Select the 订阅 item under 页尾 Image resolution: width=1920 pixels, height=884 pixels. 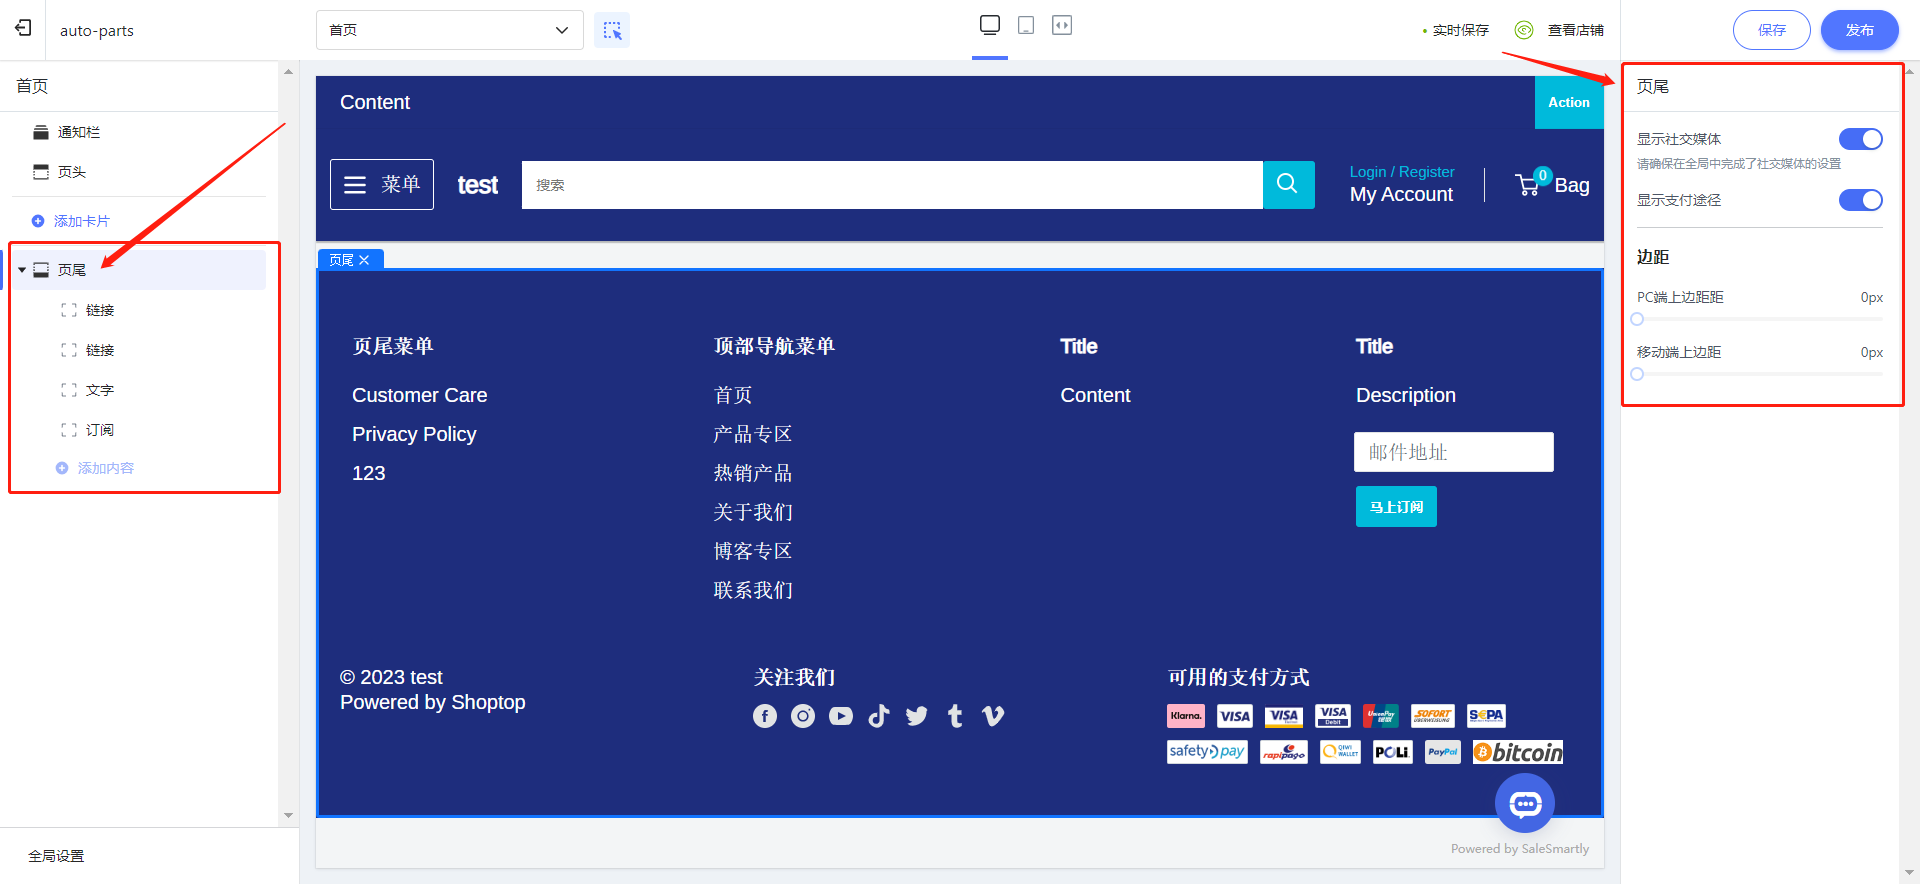point(99,430)
